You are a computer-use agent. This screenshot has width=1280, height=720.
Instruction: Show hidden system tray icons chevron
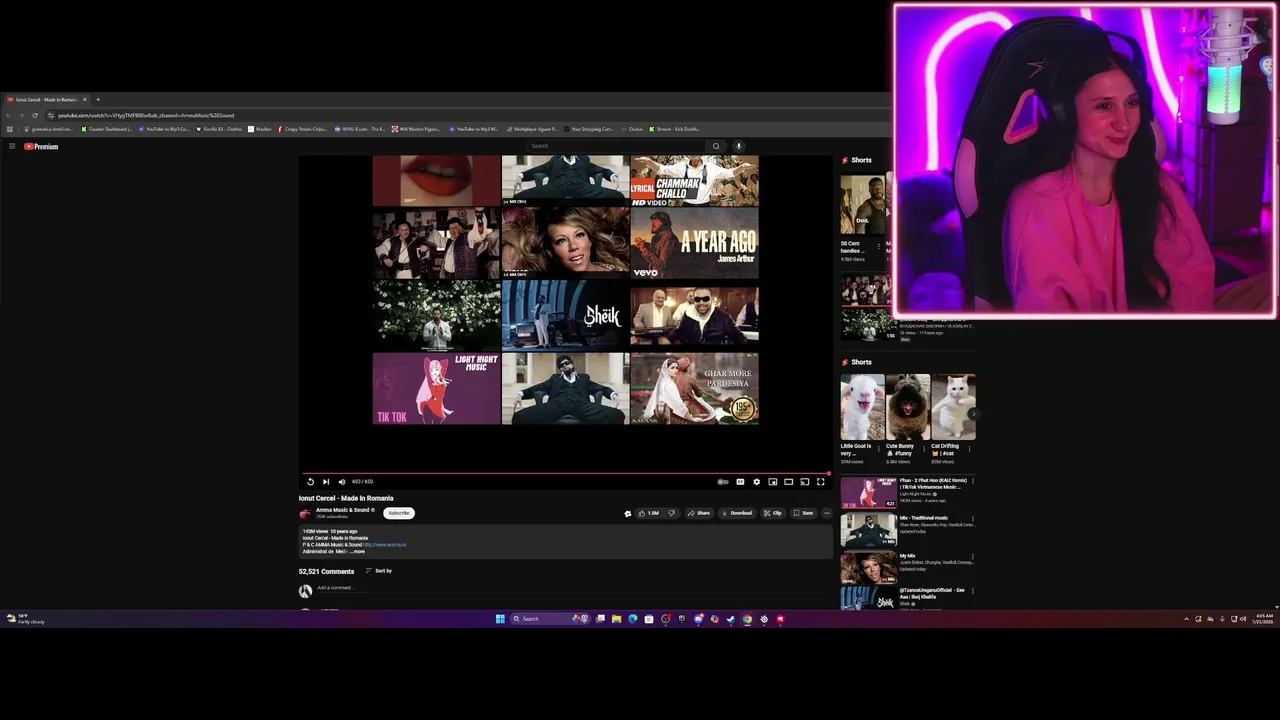pyautogui.click(x=1186, y=619)
